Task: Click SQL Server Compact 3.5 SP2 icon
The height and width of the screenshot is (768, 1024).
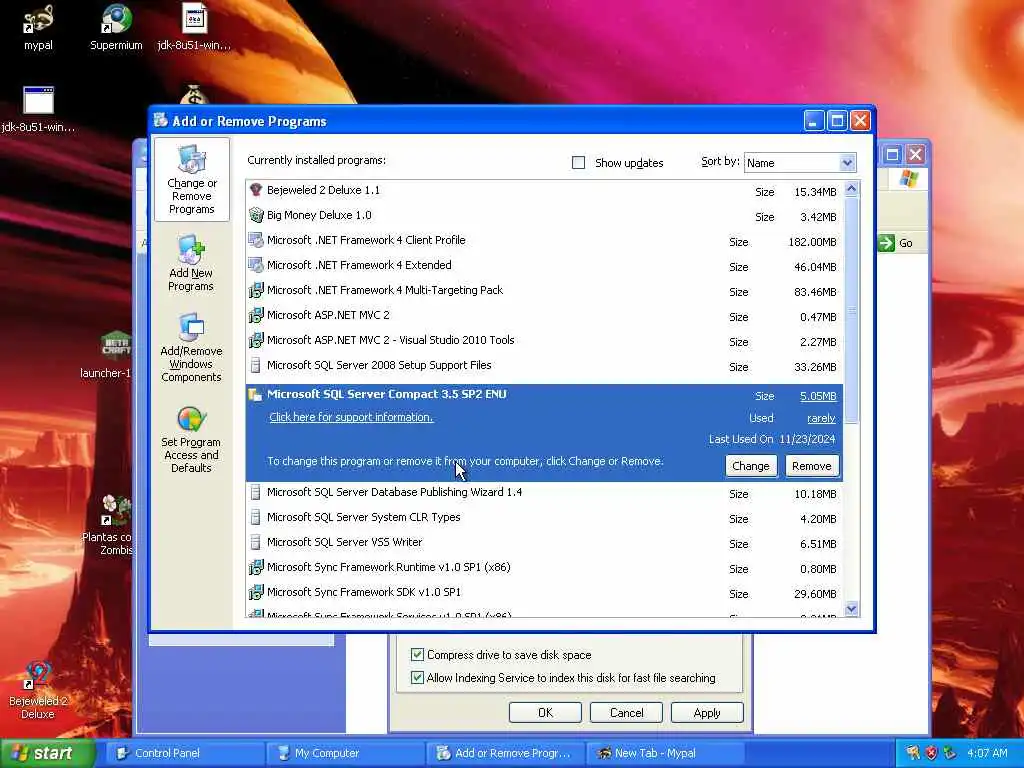Action: [256, 394]
